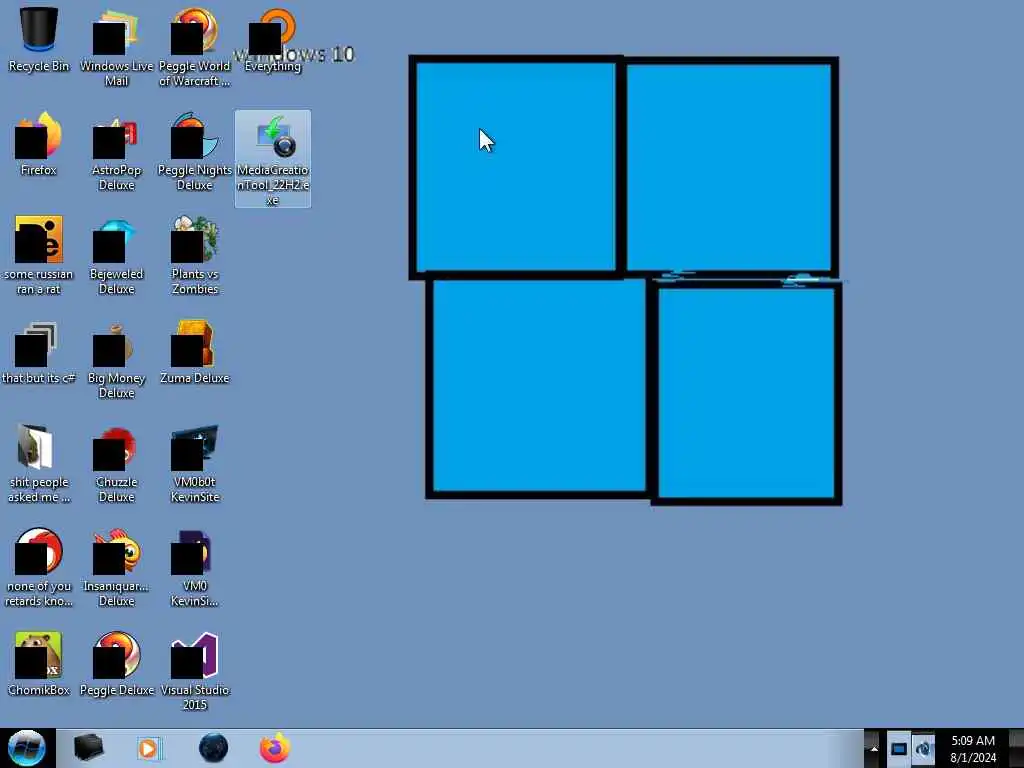Viewport: 1024px width, 768px height.
Task: Select Peggle World of Warcraft desktop icon
Action: pyautogui.click(x=195, y=47)
